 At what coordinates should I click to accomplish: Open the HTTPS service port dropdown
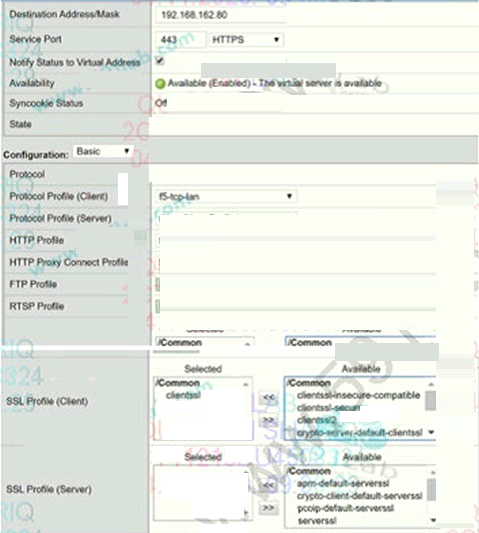pyautogui.click(x=246, y=40)
